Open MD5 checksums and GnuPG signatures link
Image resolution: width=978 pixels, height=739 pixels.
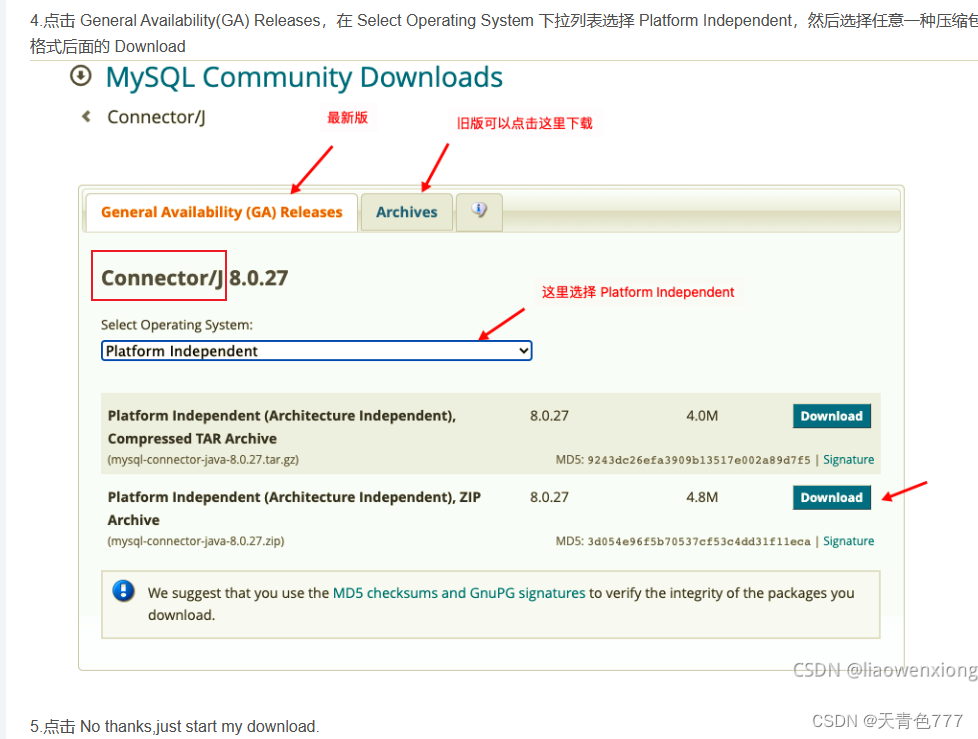click(x=459, y=592)
